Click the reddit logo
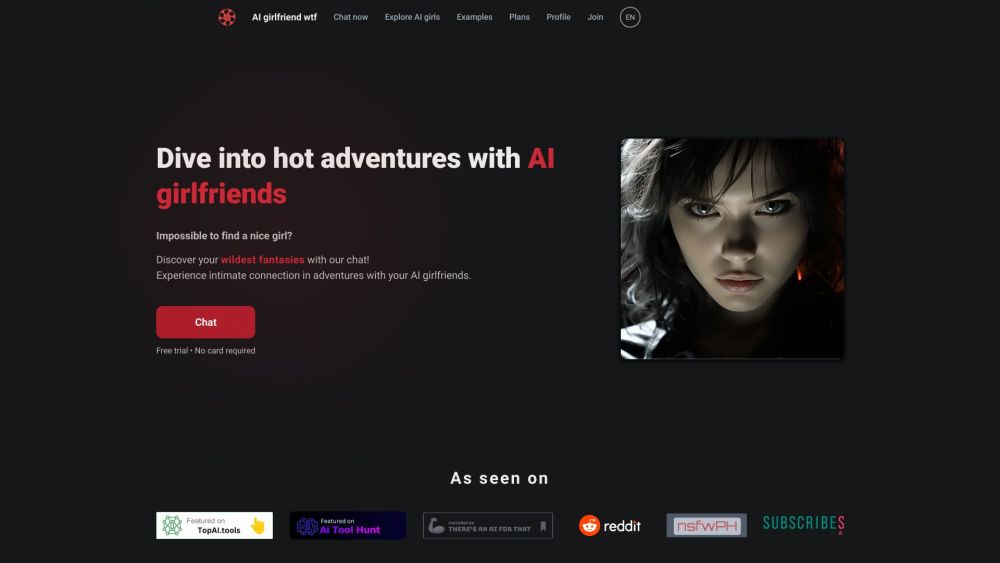This screenshot has width=1000, height=563. [610, 525]
